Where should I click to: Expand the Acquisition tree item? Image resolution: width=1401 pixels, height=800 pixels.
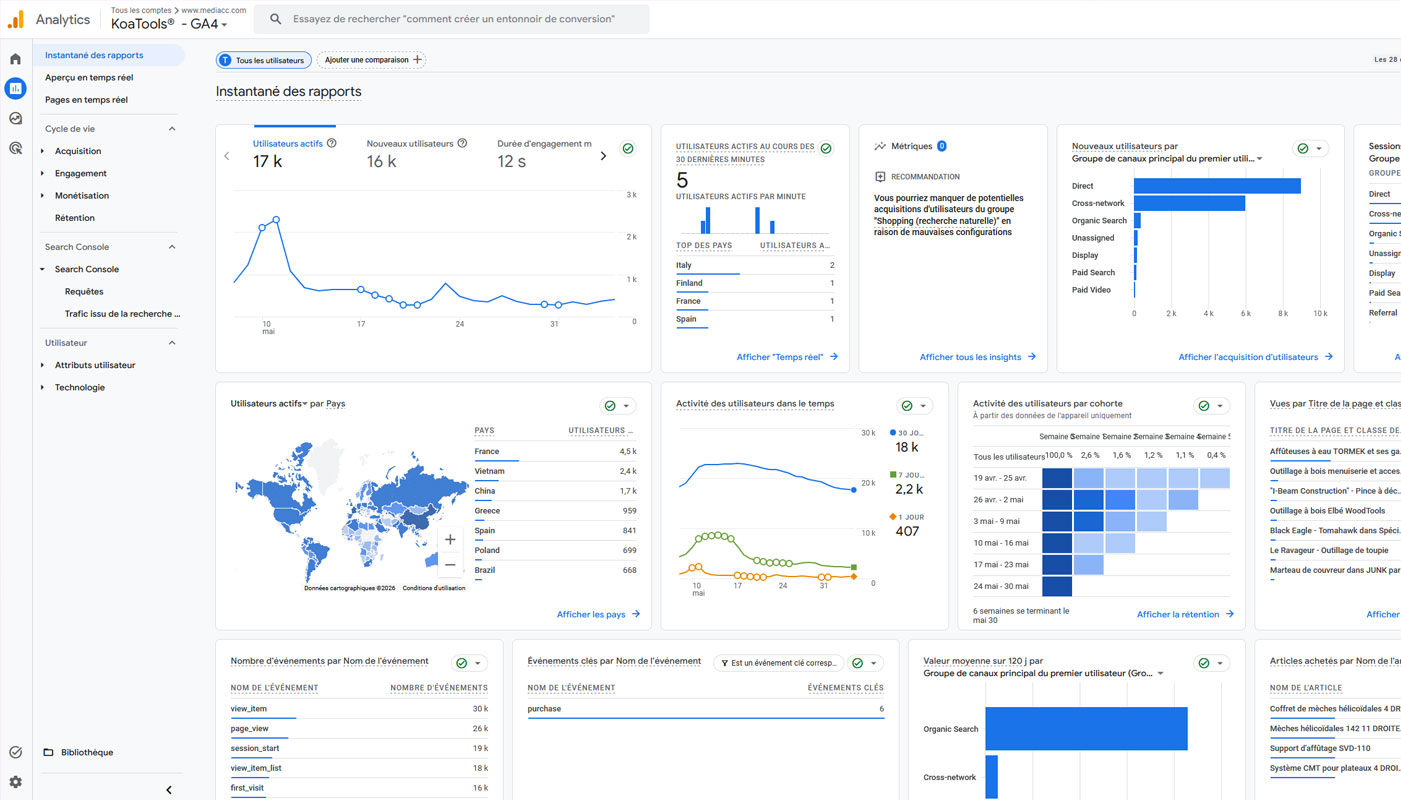(42, 151)
